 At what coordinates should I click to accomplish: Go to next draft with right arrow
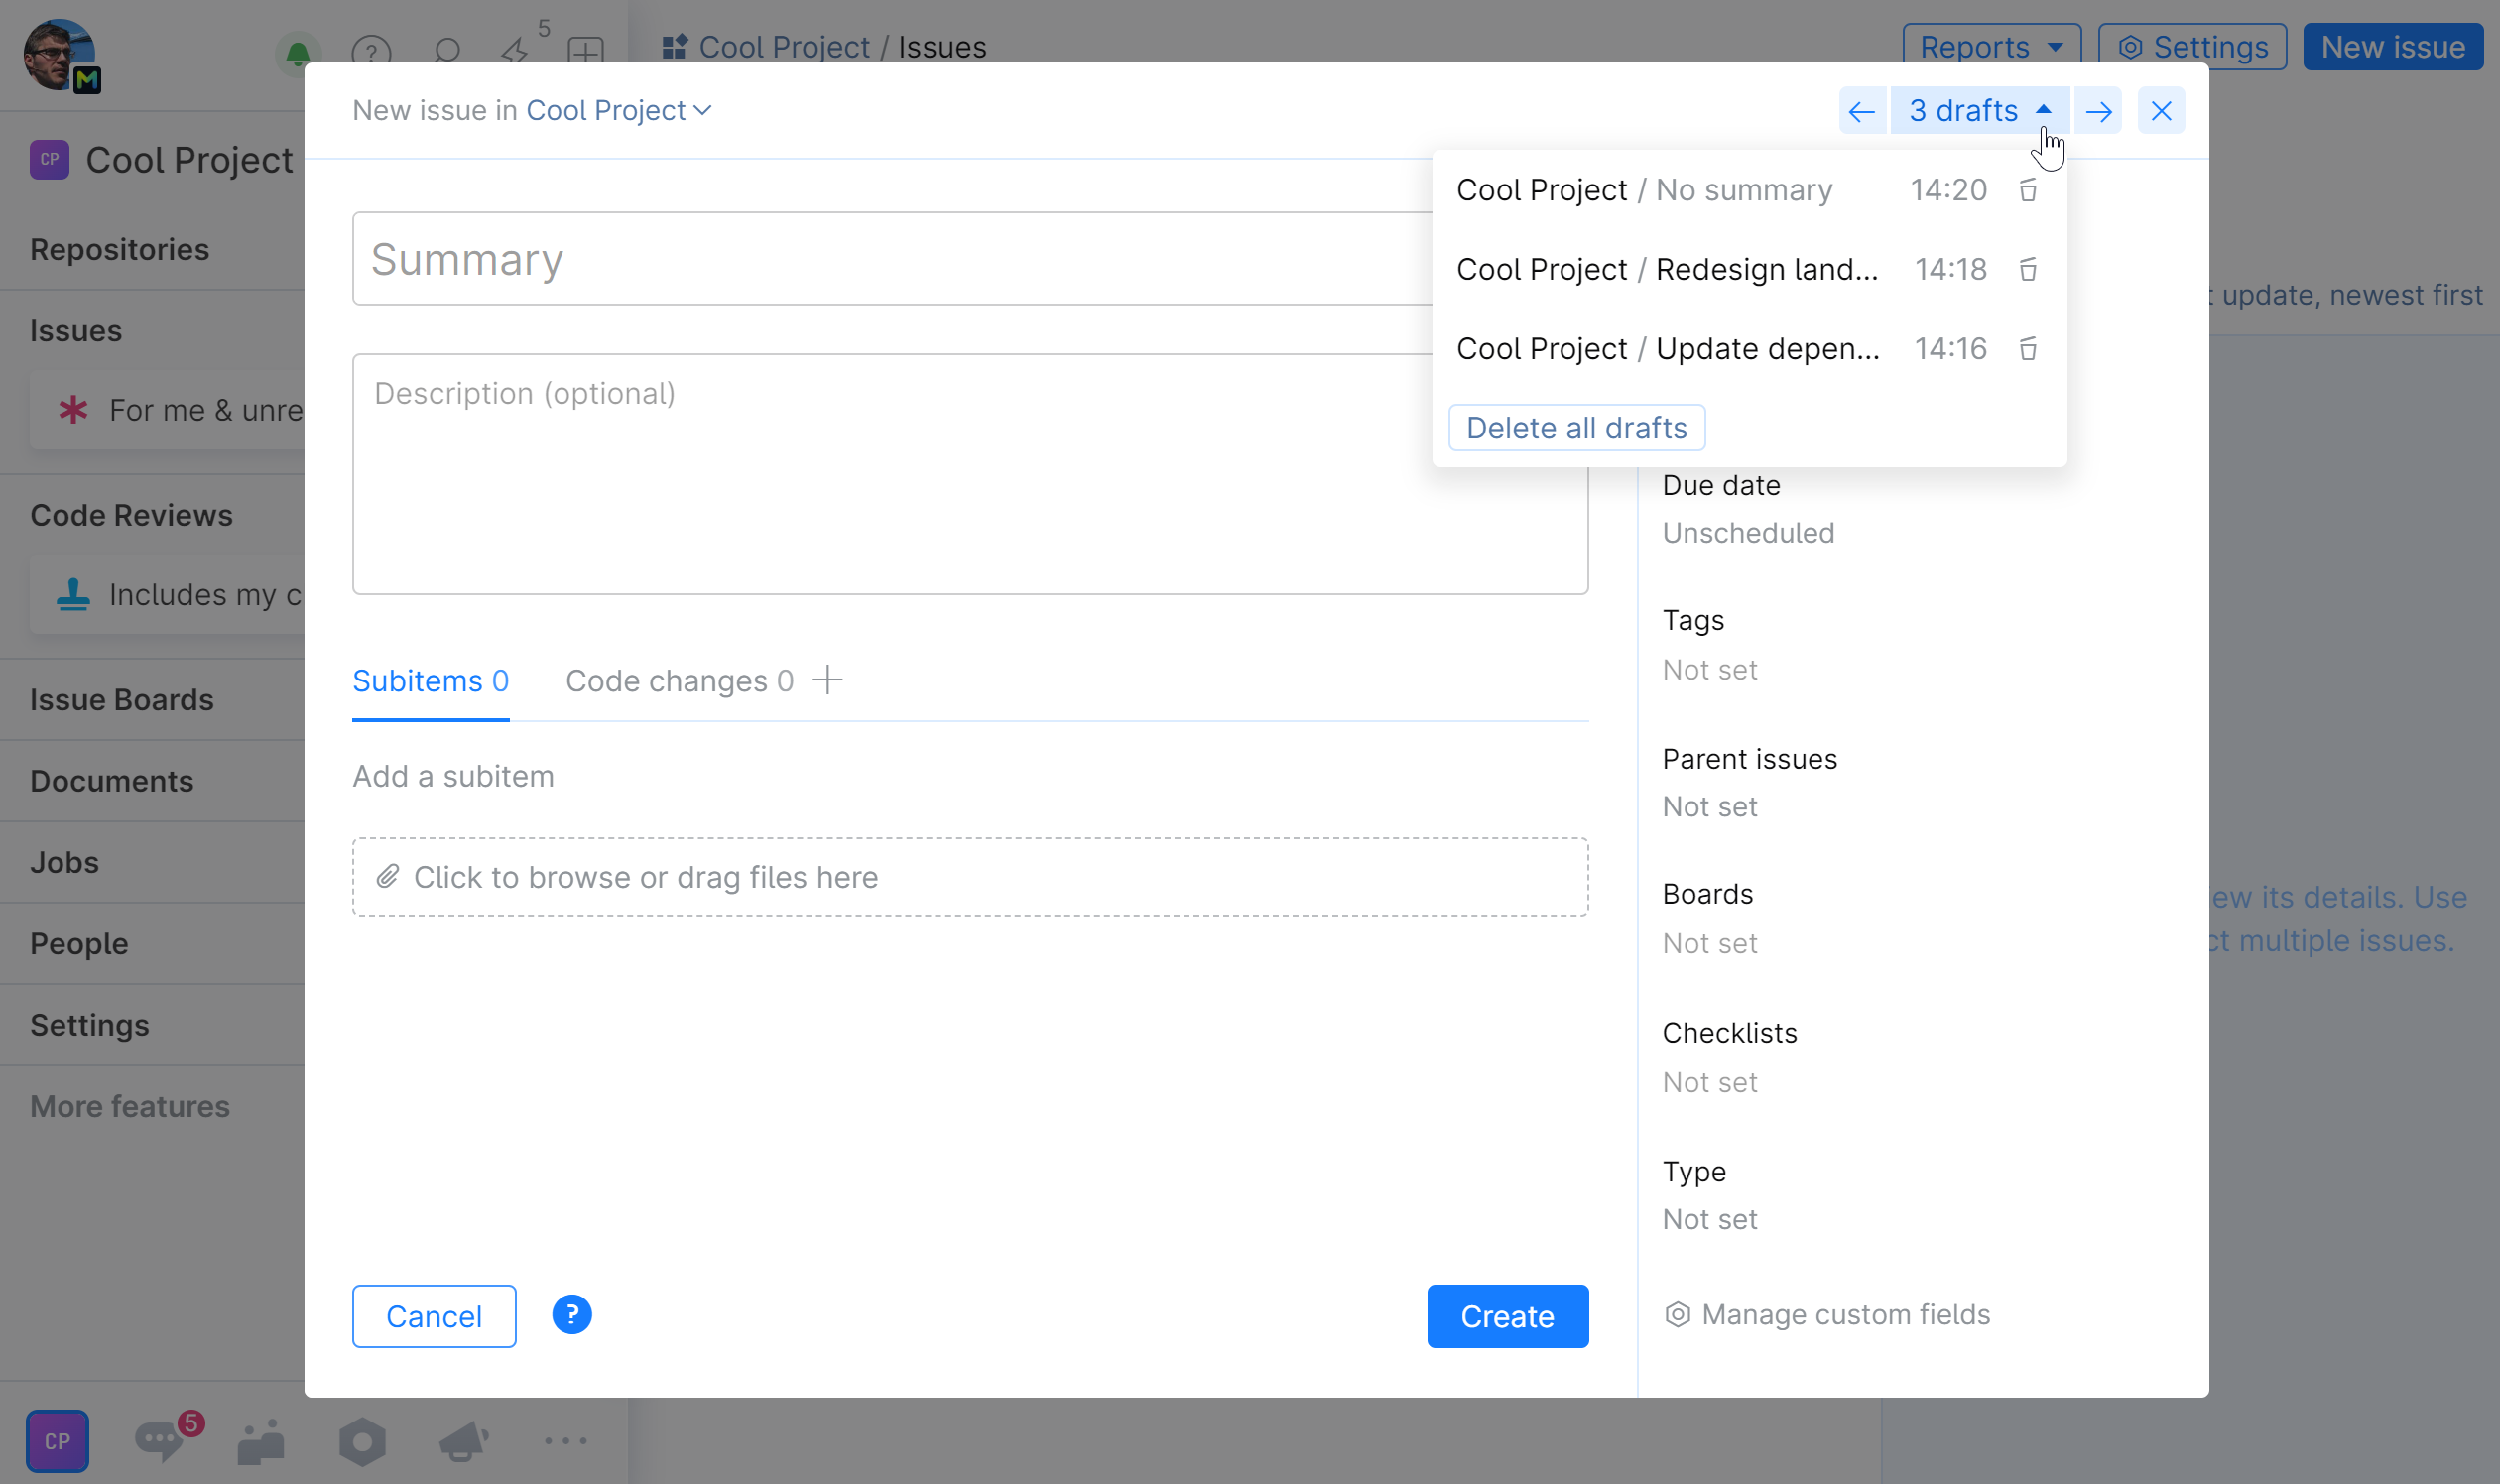pos(2098,110)
